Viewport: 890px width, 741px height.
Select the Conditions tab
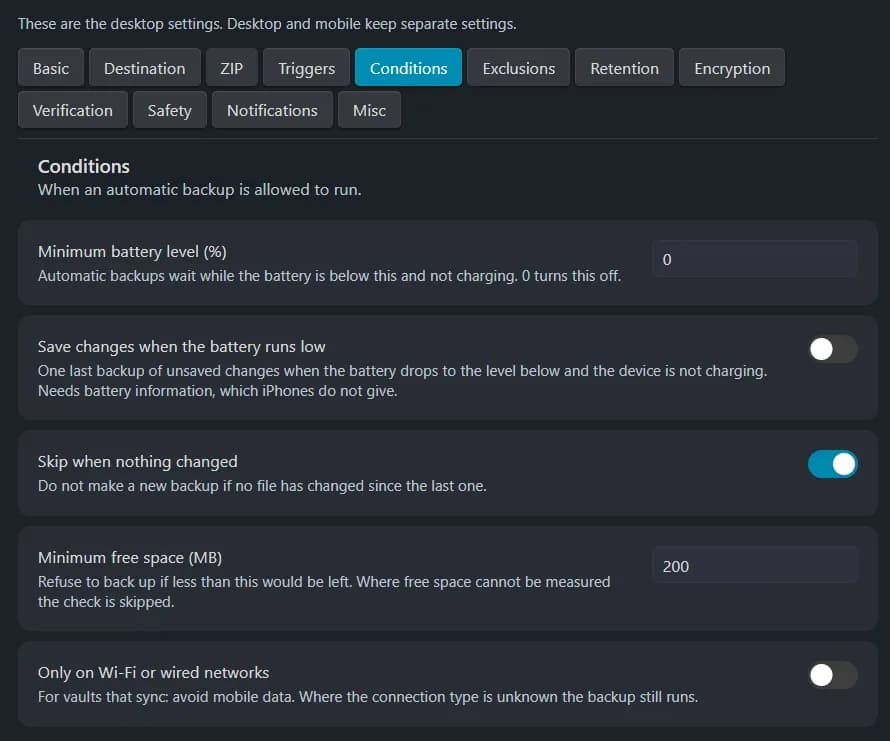(x=409, y=68)
